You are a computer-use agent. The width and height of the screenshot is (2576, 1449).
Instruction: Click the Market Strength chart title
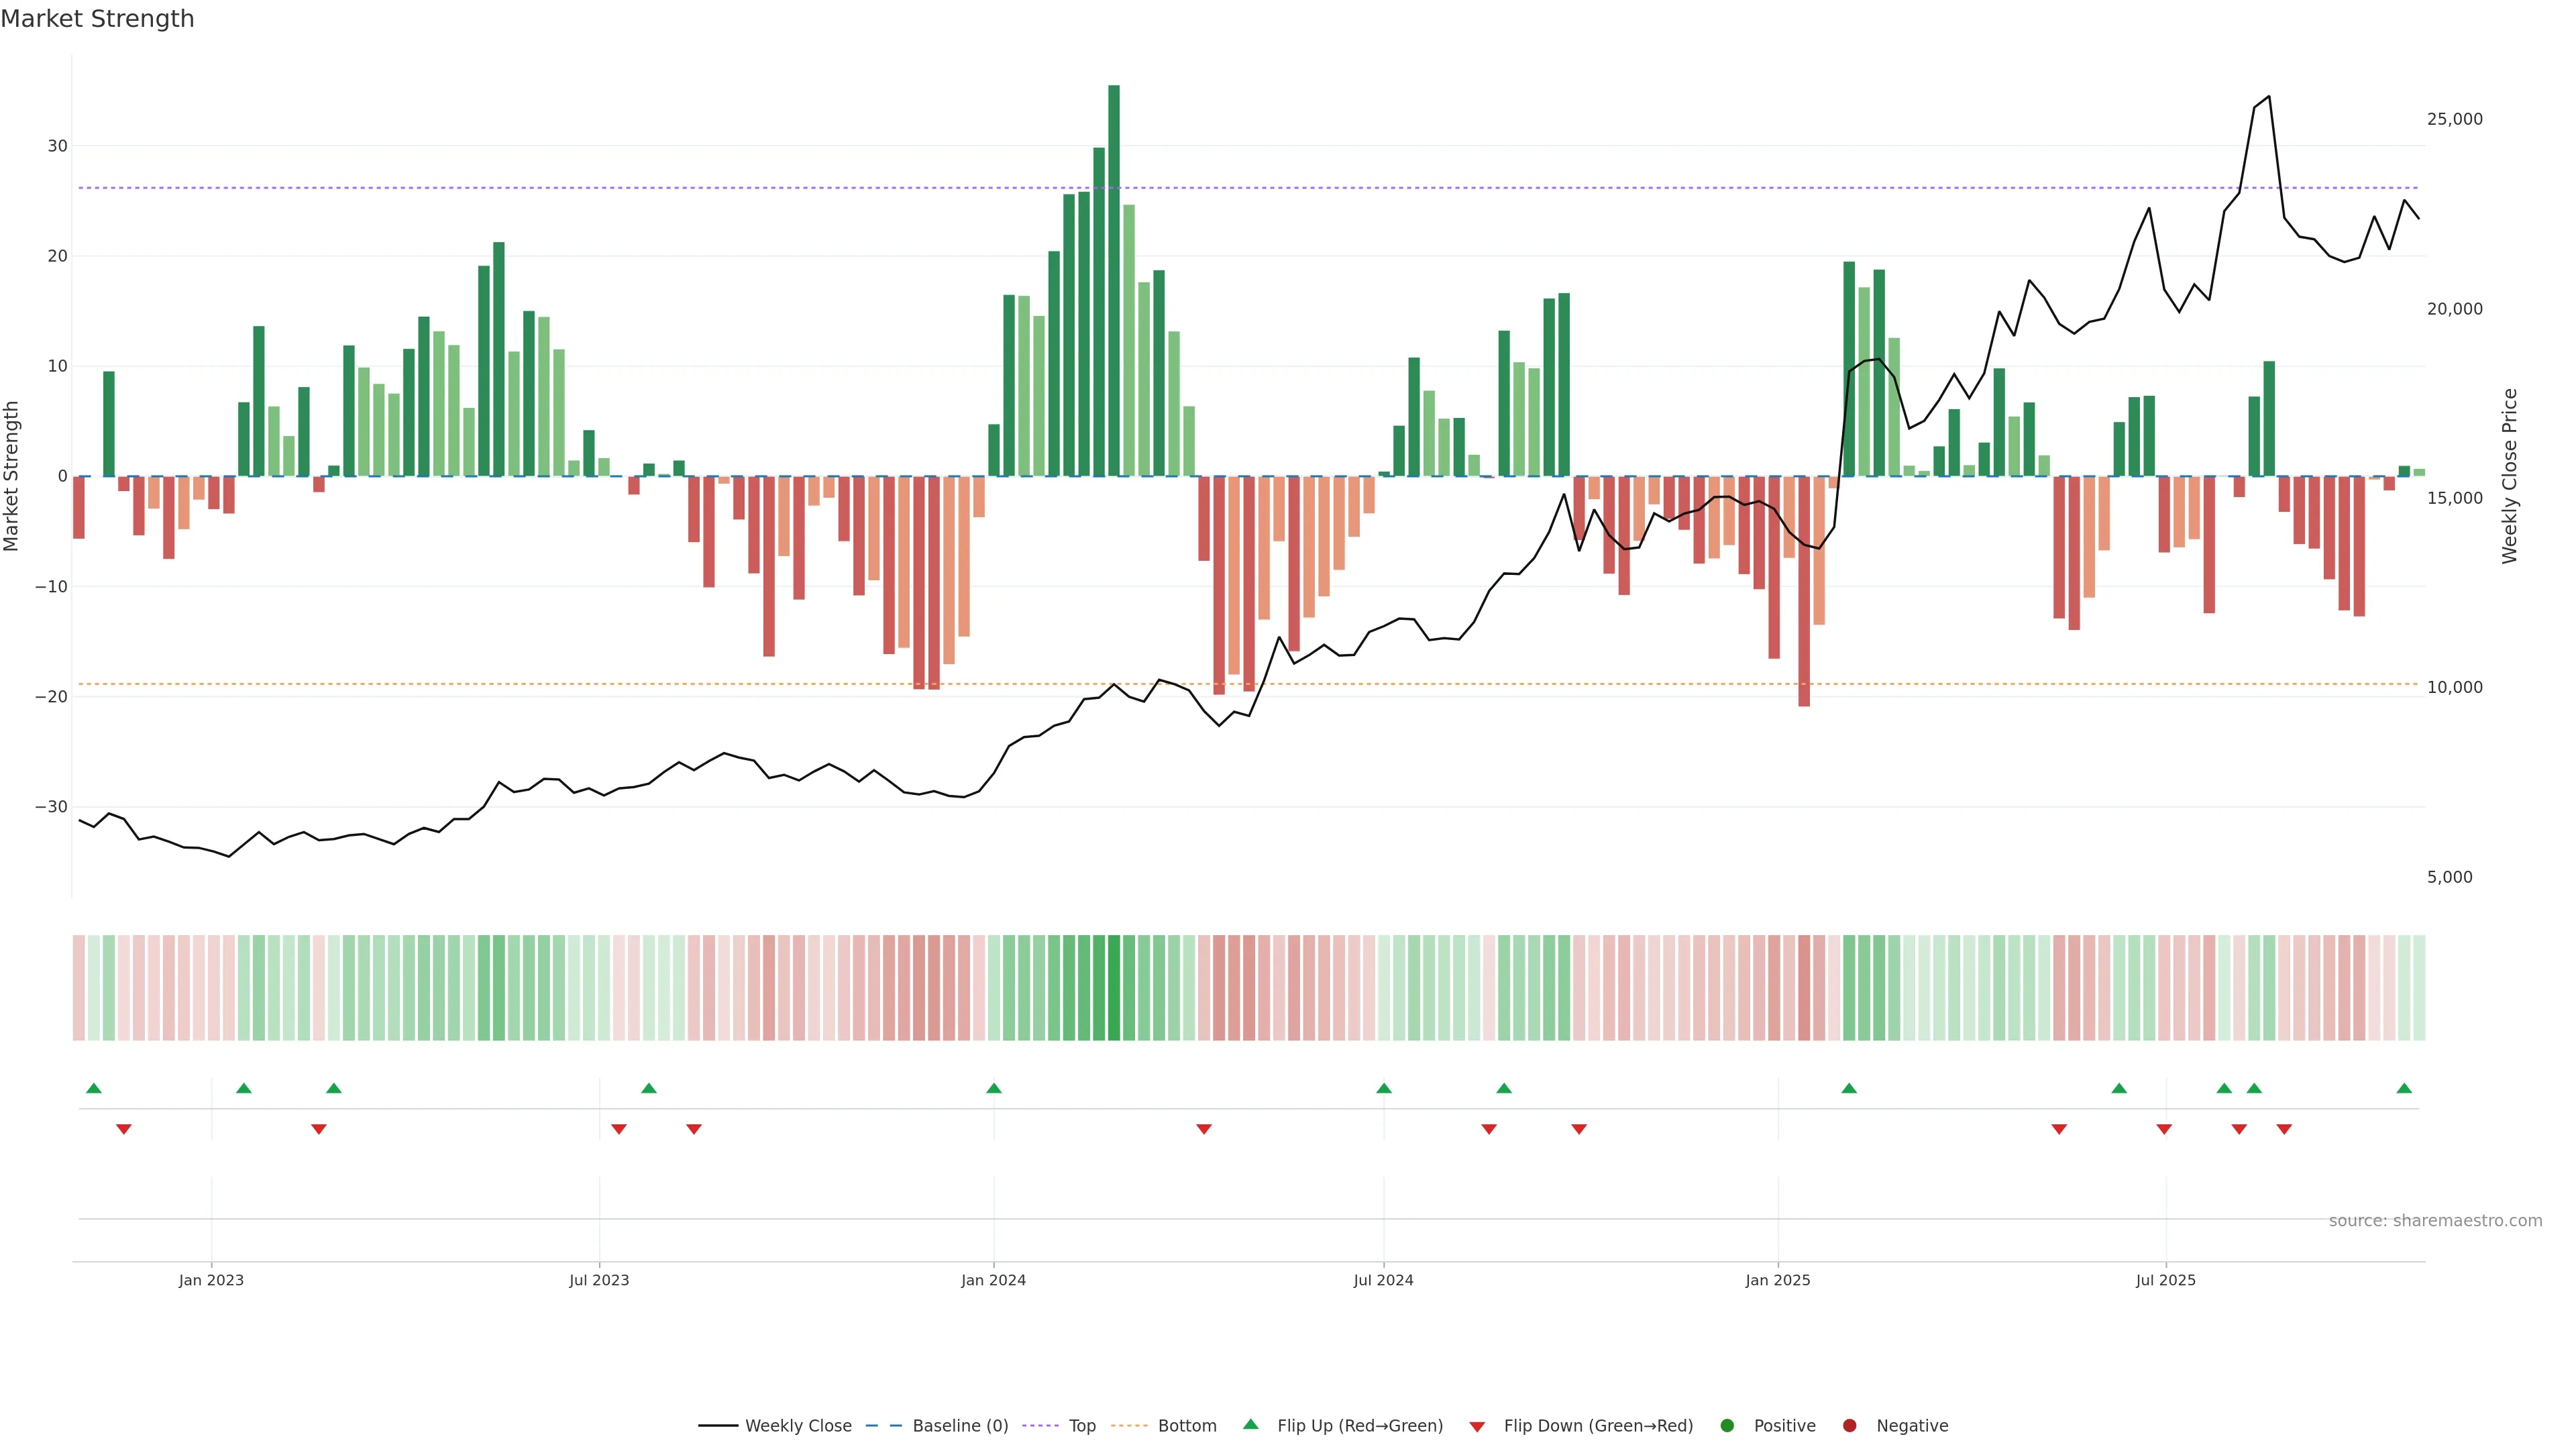pos(97,19)
